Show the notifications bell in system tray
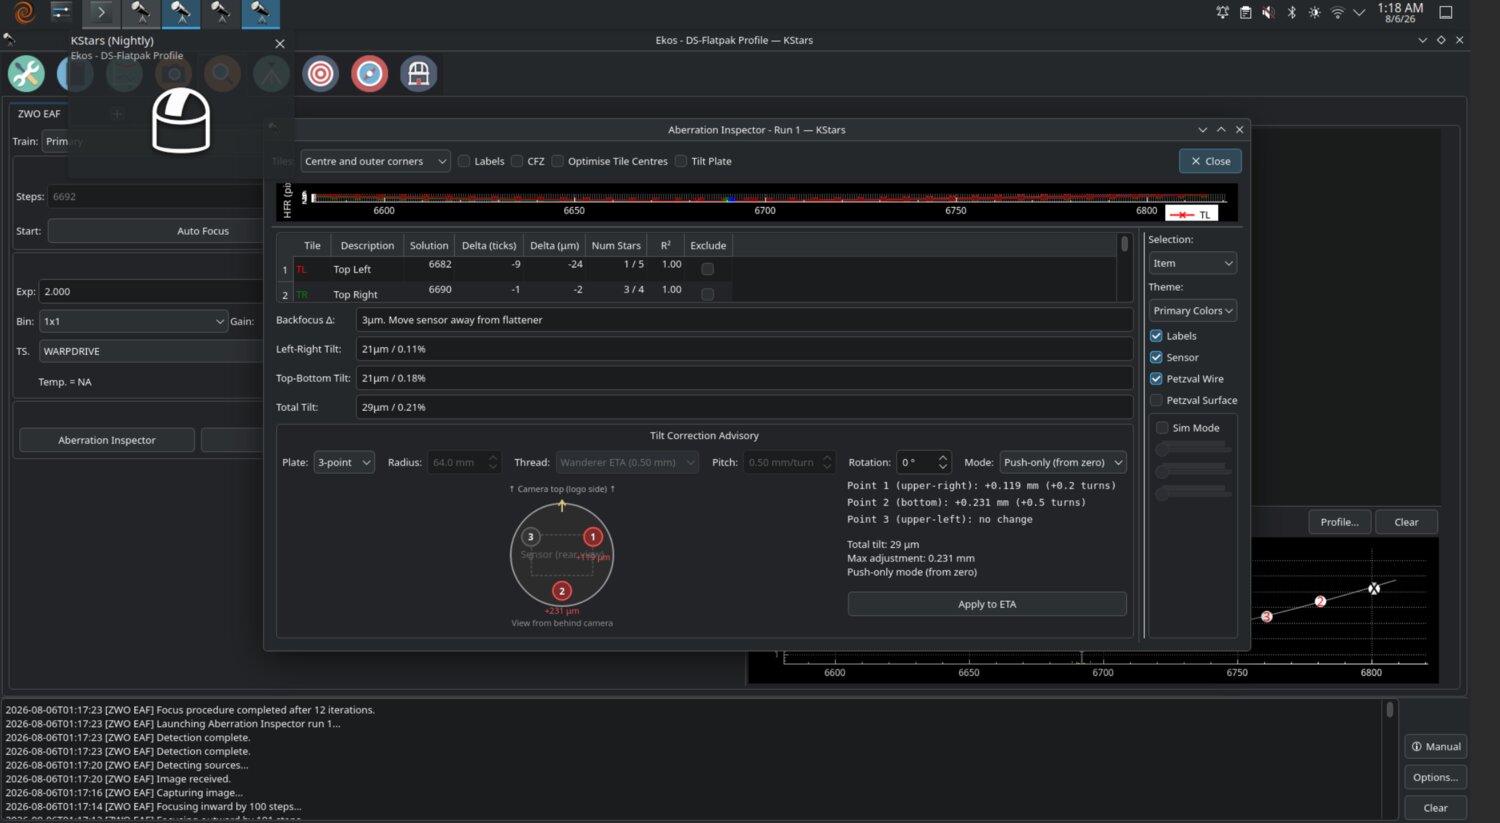Viewport: 1500px width, 823px height. [x=1222, y=13]
